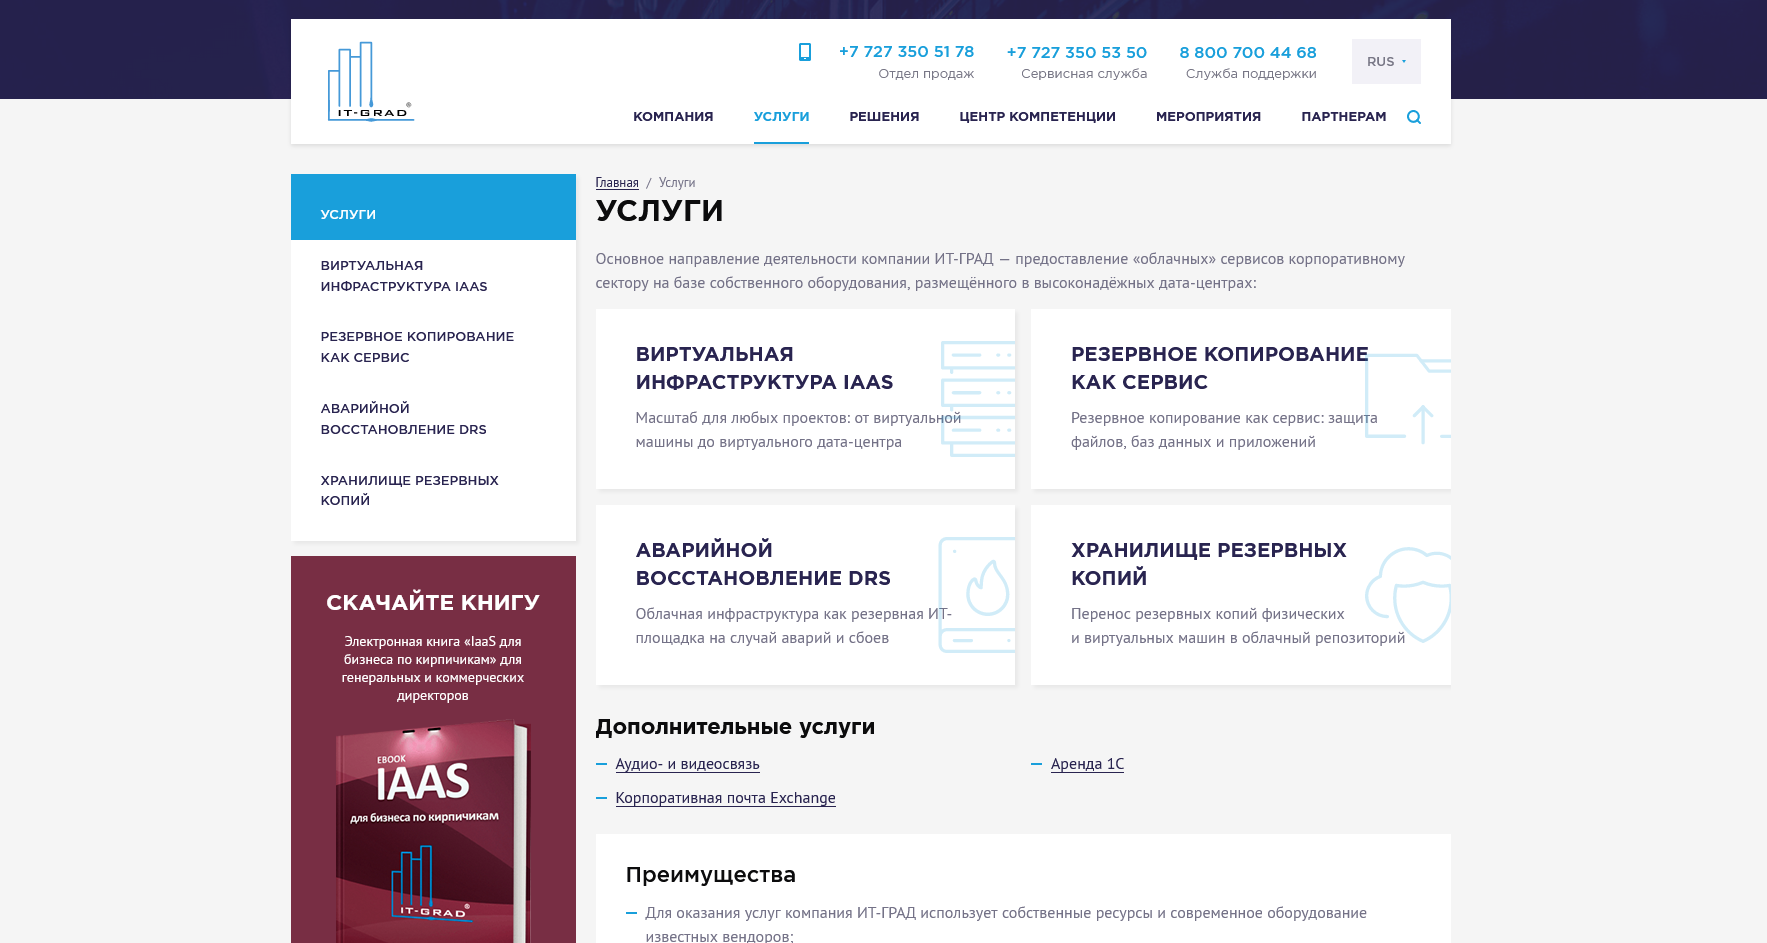Image resolution: width=1767 pixels, height=943 pixels.
Task: Open the Услуги menu item
Action: pyautogui.click(x=781, y=117)
